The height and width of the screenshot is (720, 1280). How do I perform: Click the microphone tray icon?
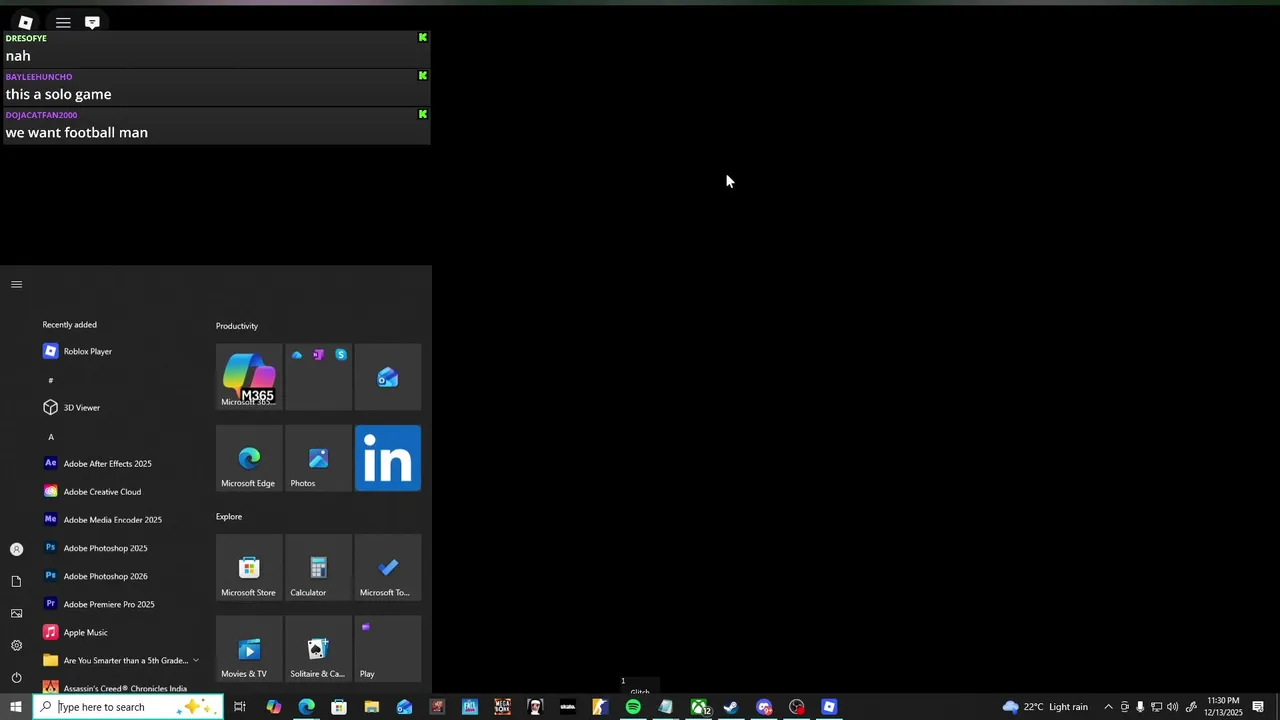(x=1140, y=707)
